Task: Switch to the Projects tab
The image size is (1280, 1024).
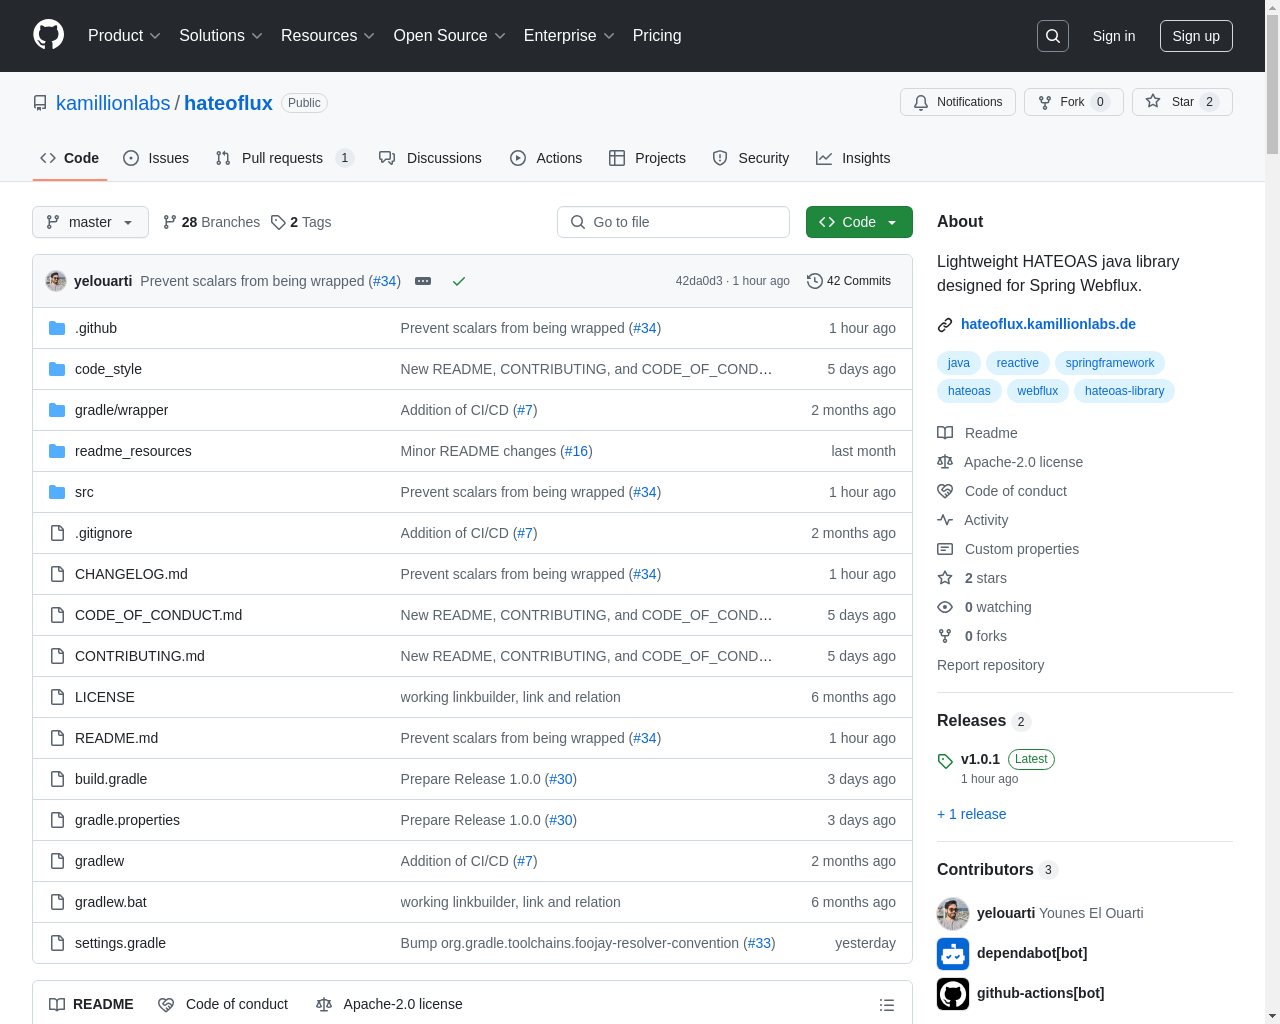Action: point(647,158)
